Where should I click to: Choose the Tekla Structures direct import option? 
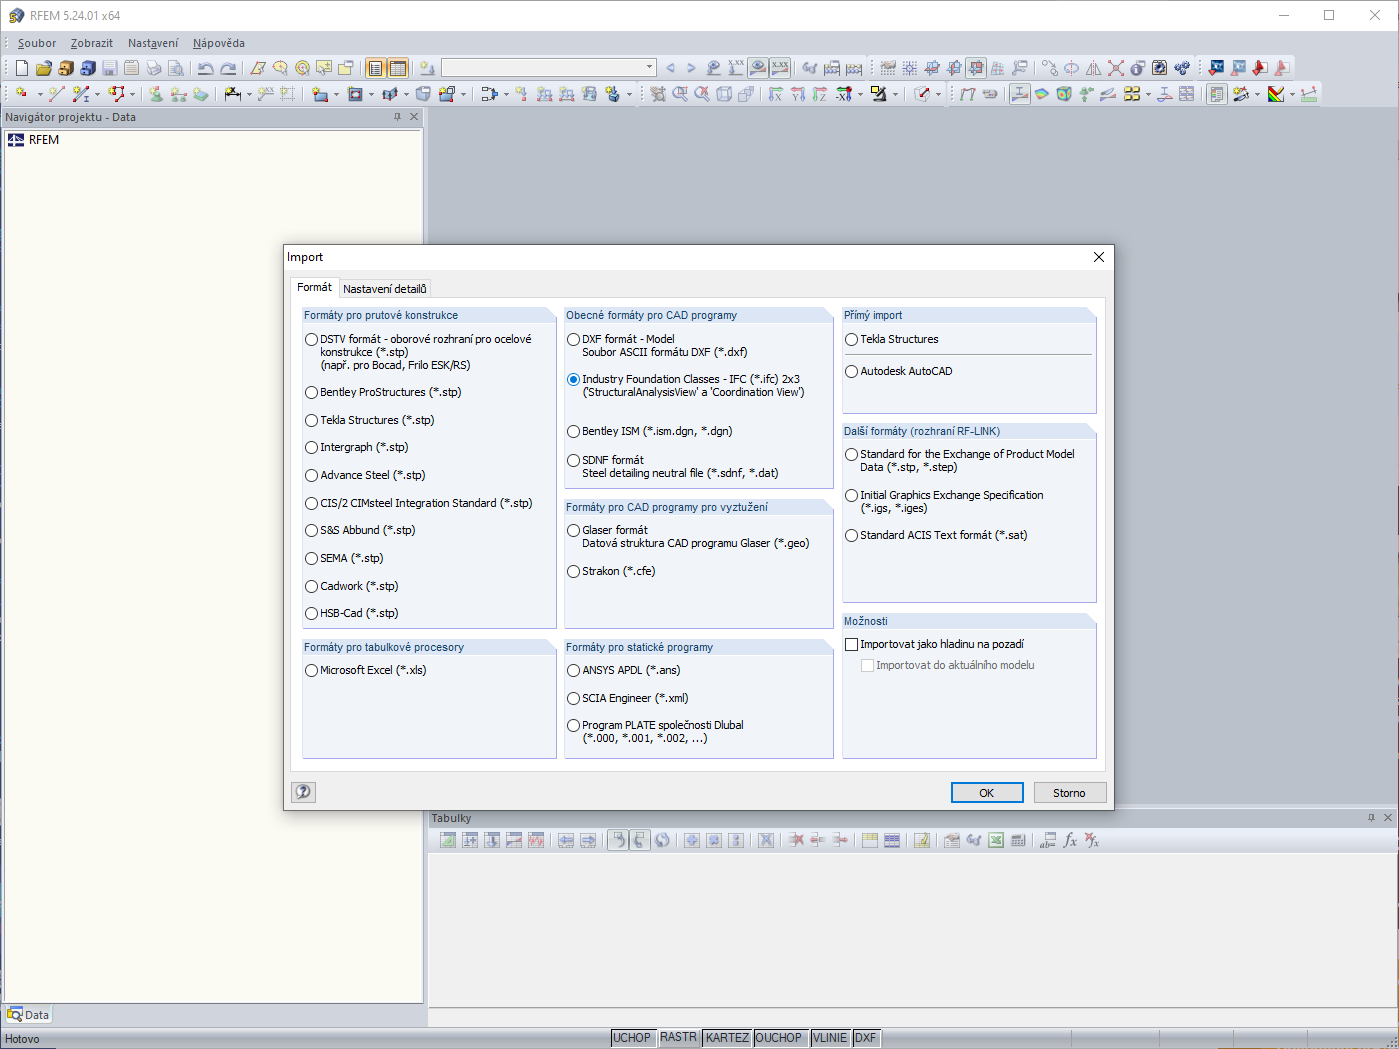coord(851,339)
